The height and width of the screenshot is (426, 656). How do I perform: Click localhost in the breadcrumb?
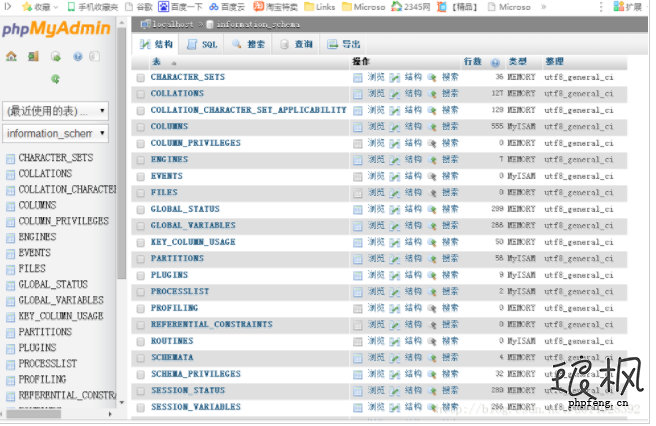click(x=173, y=25)
